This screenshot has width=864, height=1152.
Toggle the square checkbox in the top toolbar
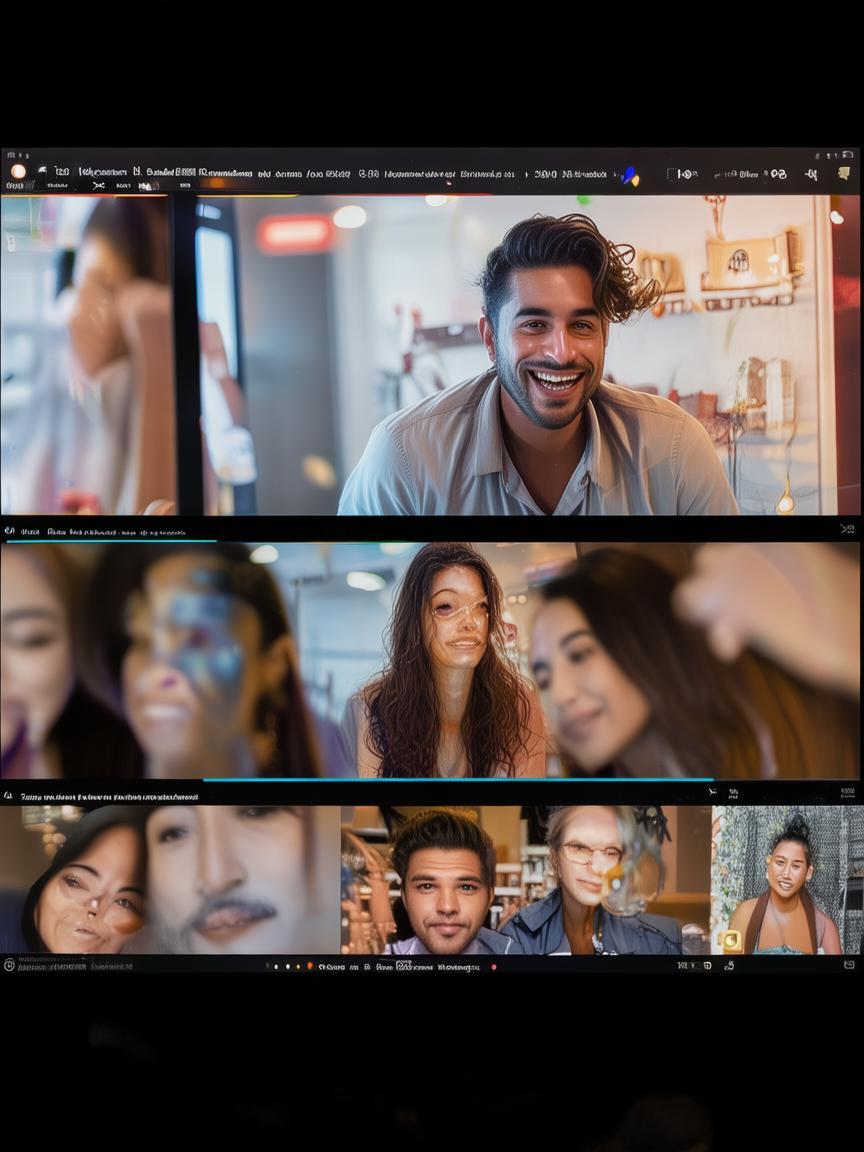tap(672, 174)
